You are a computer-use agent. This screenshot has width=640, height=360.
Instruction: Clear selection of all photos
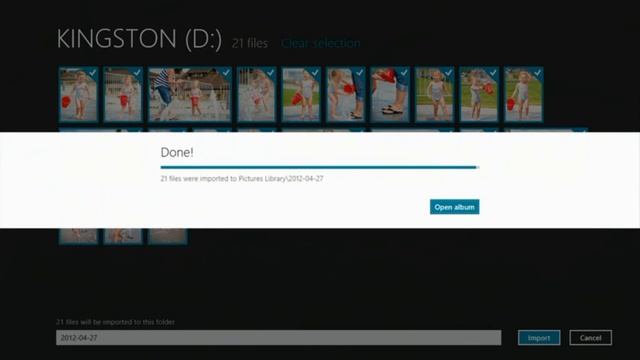tap(320, 43)
